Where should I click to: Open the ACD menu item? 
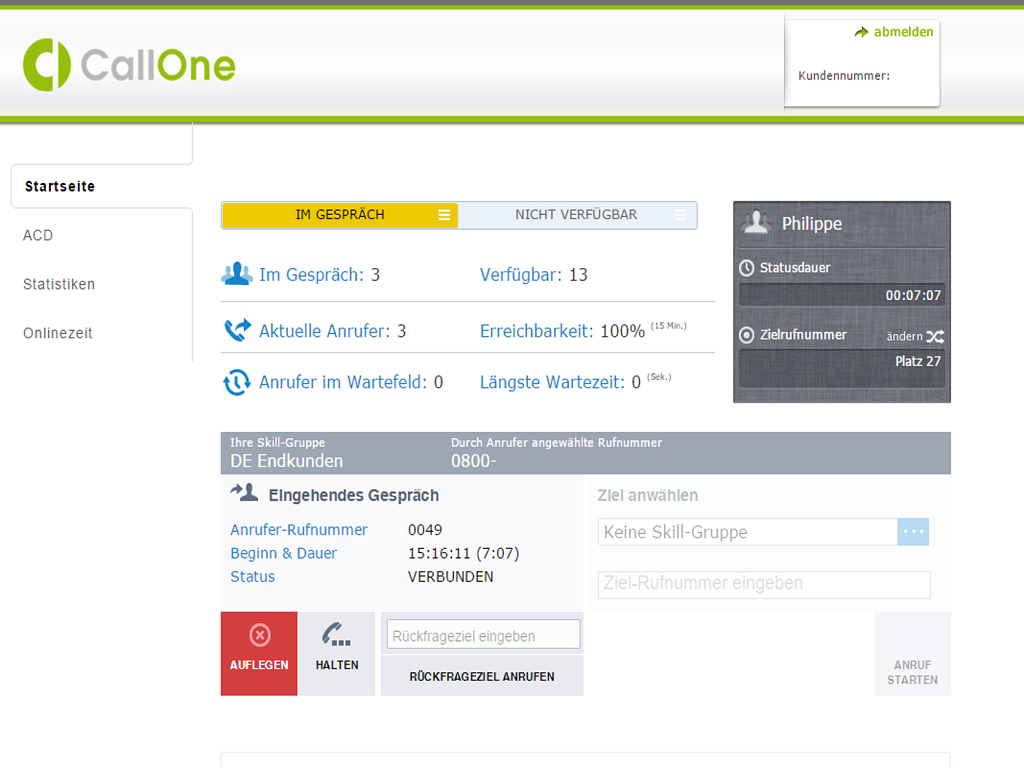(38, 236)
